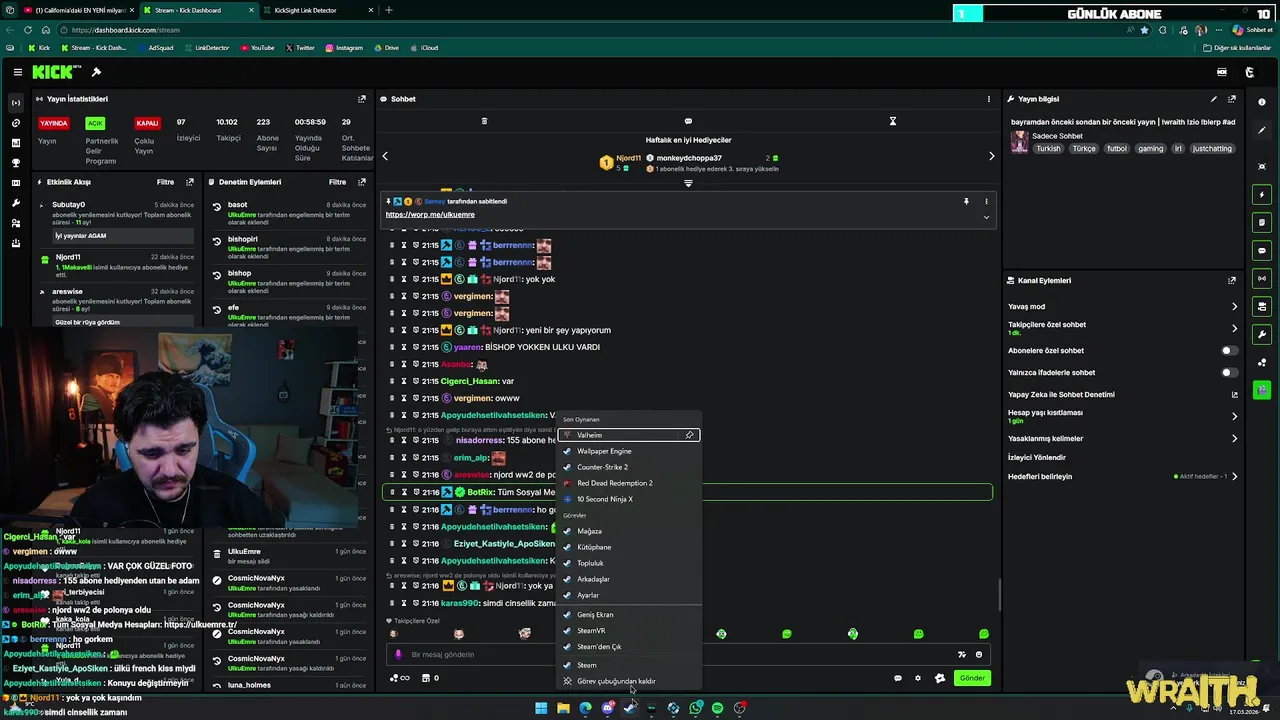The height and width of the screenshot is (720, 1280).
Task: Click the justchatting tag
Action: (x=1212, y=148)
